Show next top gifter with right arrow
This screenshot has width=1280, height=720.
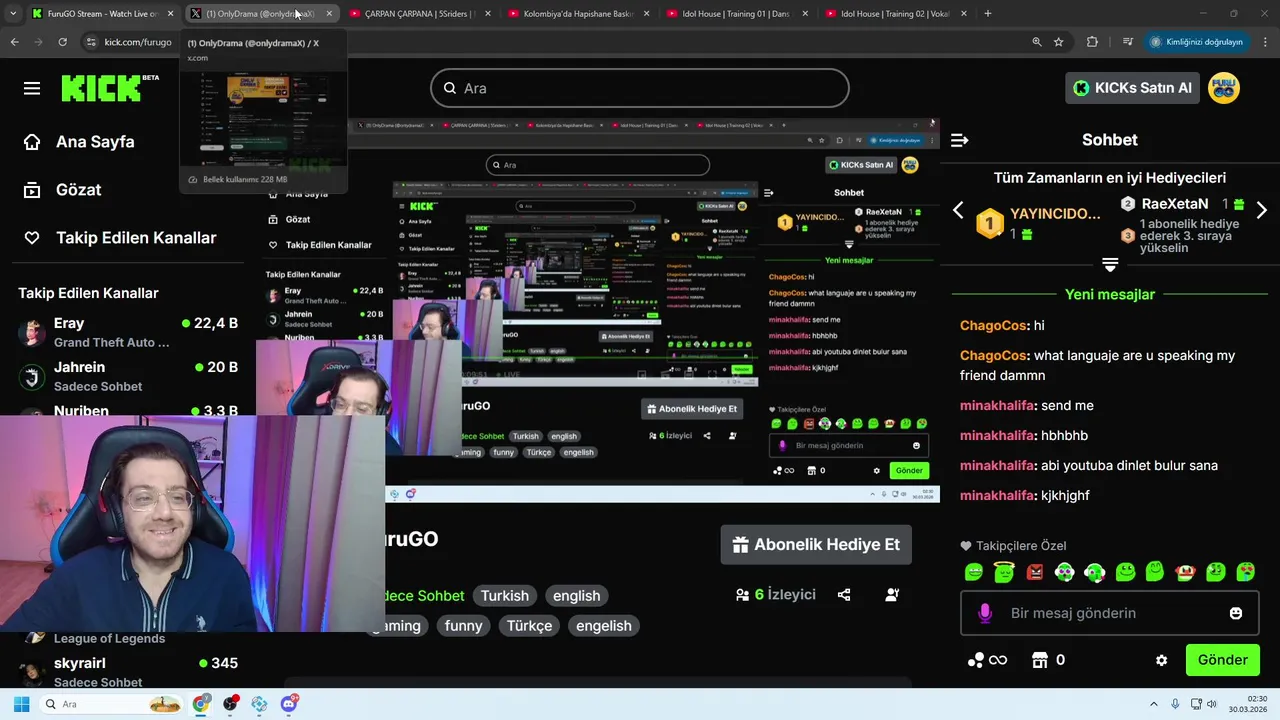pyautogui.click(x=1261, y=210)
